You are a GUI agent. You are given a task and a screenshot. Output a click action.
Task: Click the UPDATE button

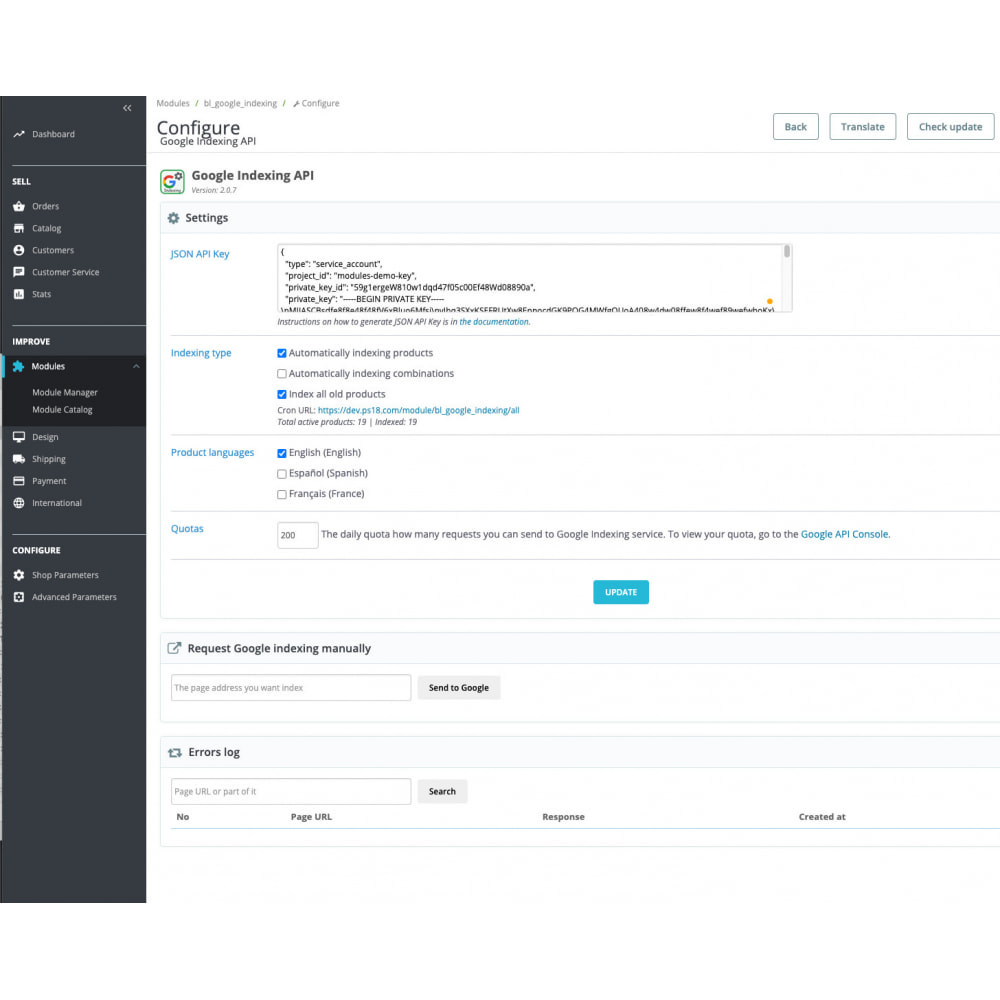tap(620, 591)
